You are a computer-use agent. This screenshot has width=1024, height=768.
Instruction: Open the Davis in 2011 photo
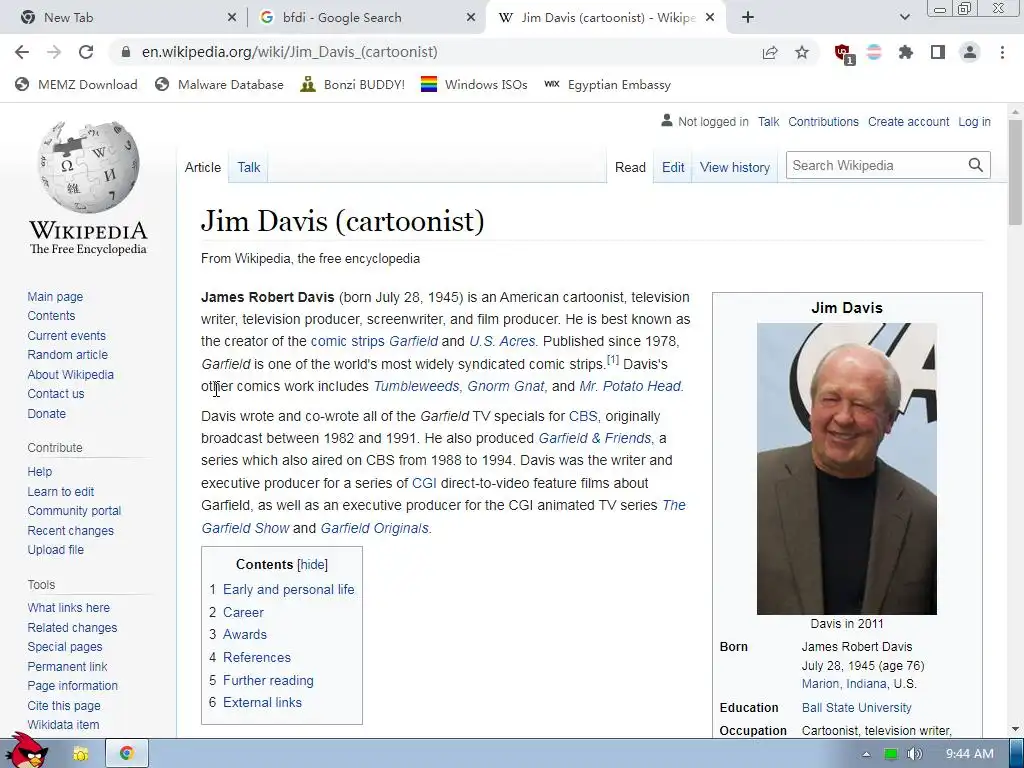pyautogui.click(x=846, y=469)
